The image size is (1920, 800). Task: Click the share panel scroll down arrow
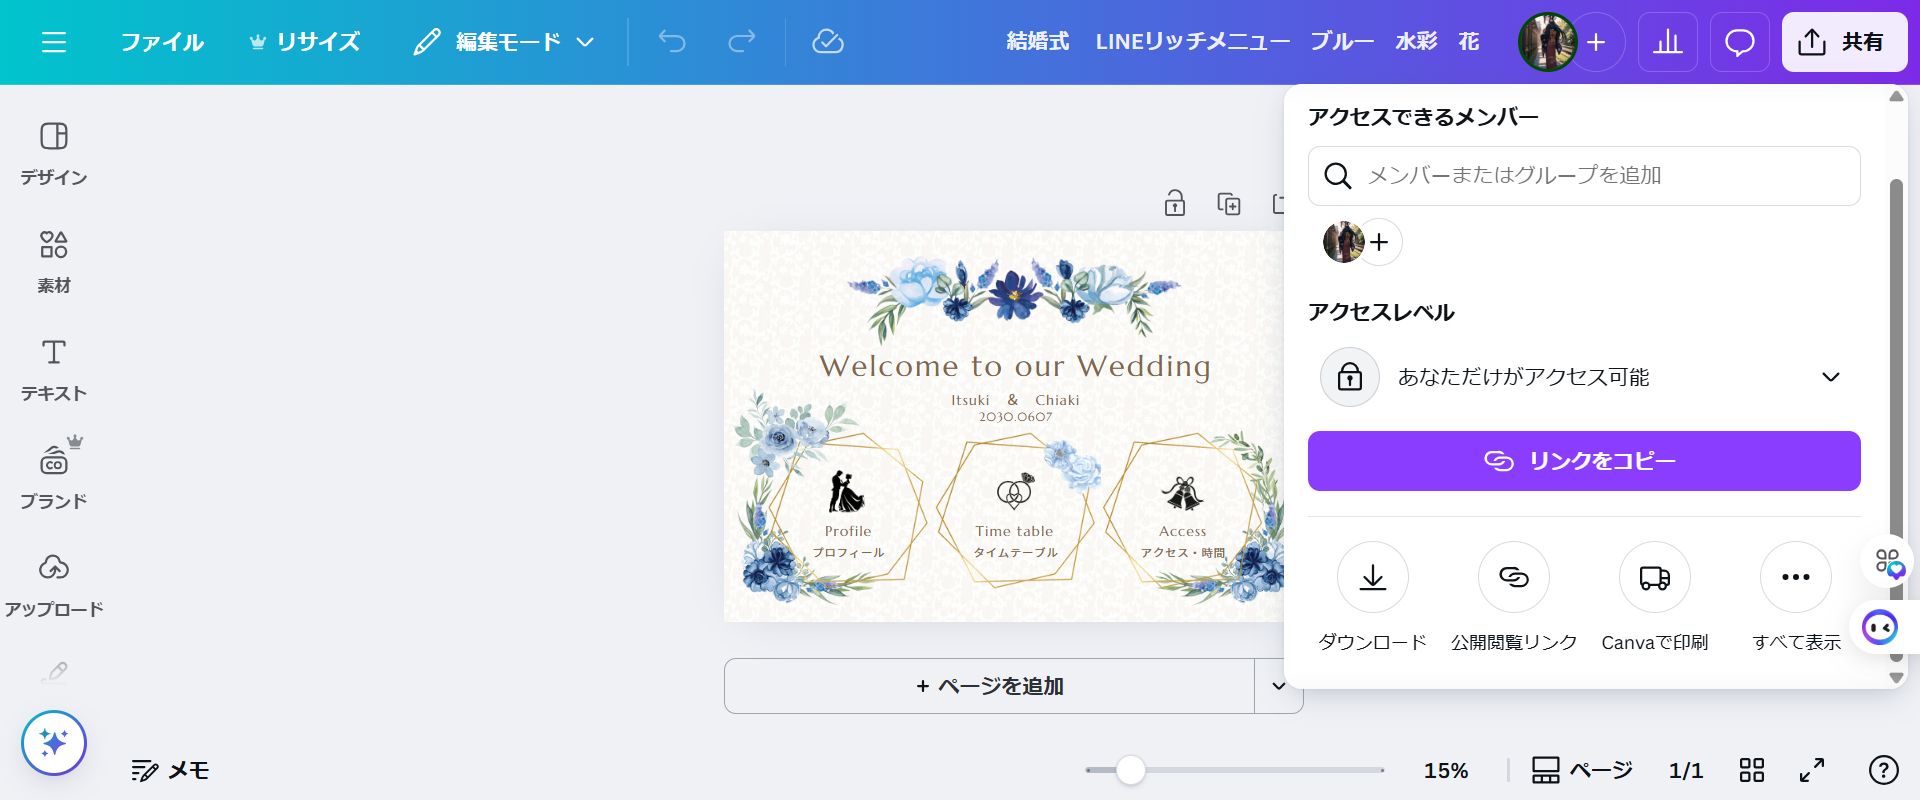(x=1896, y=678)
